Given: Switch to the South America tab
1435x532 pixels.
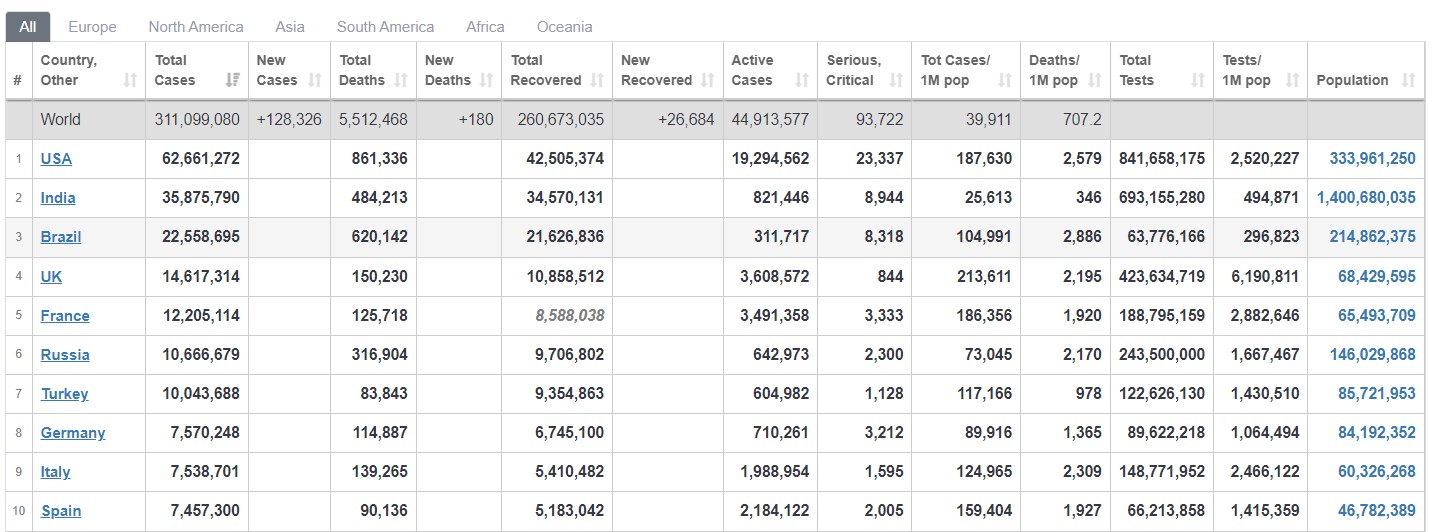Looking at the screenshot, I should click(385, 27).
